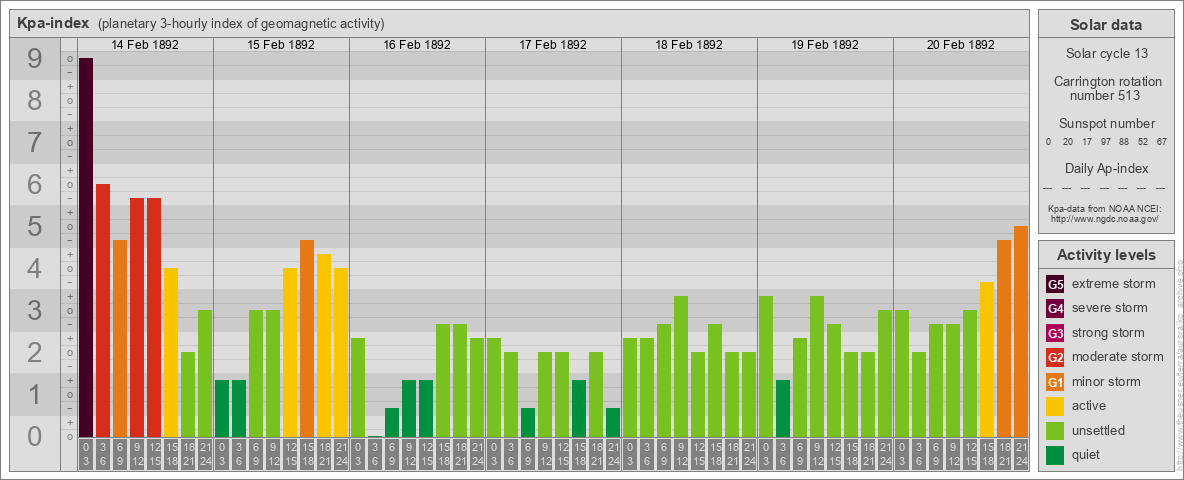
Task: Click the red 14 Feb 9–12h bar
Action: coord(137,317)
